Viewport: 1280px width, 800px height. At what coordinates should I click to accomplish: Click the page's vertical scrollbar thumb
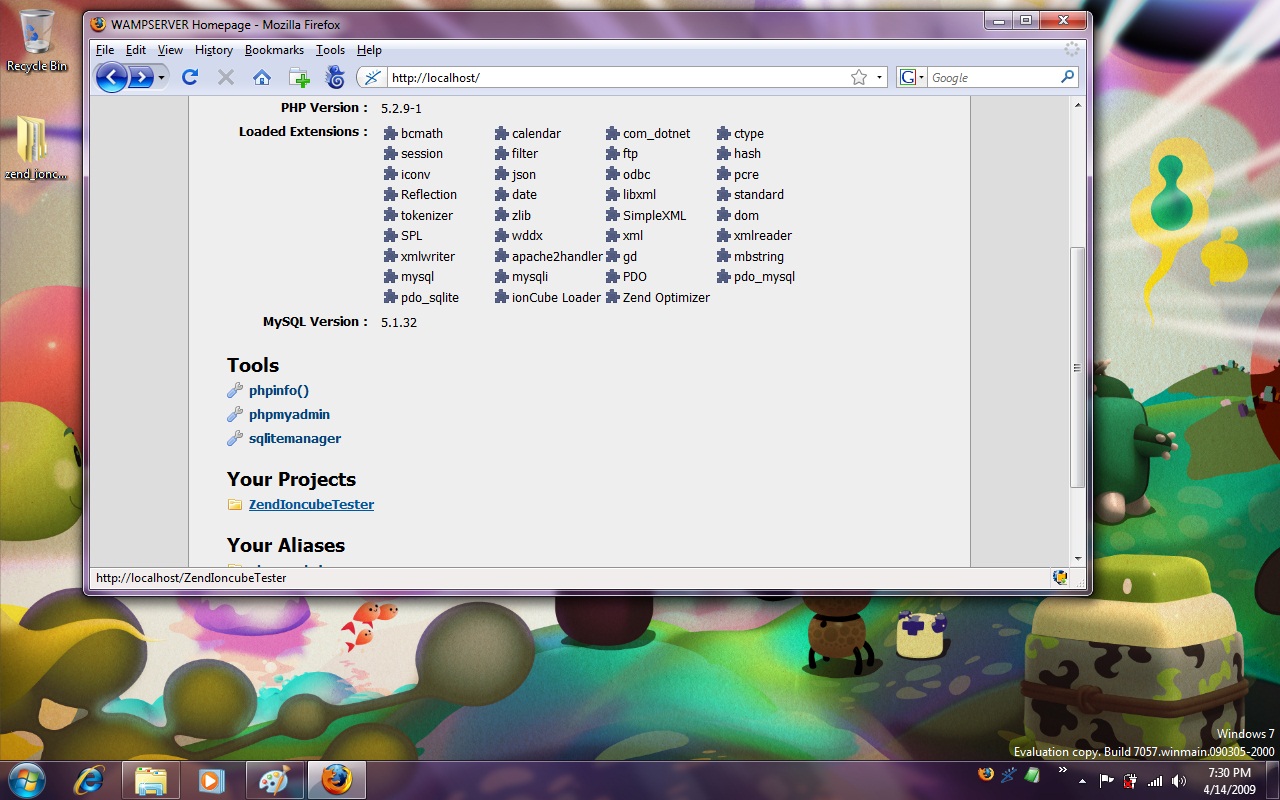pyautogui.click(x=1077, y=367)
